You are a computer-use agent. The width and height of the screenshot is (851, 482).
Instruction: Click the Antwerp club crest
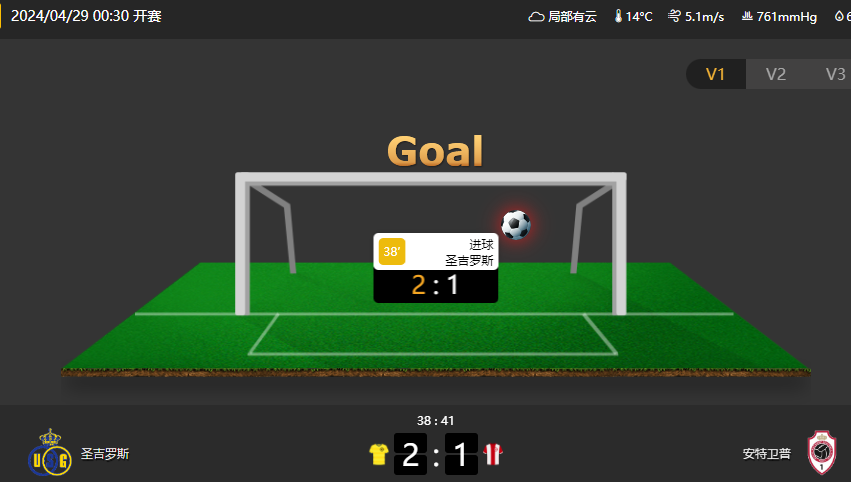pos(822,453)
